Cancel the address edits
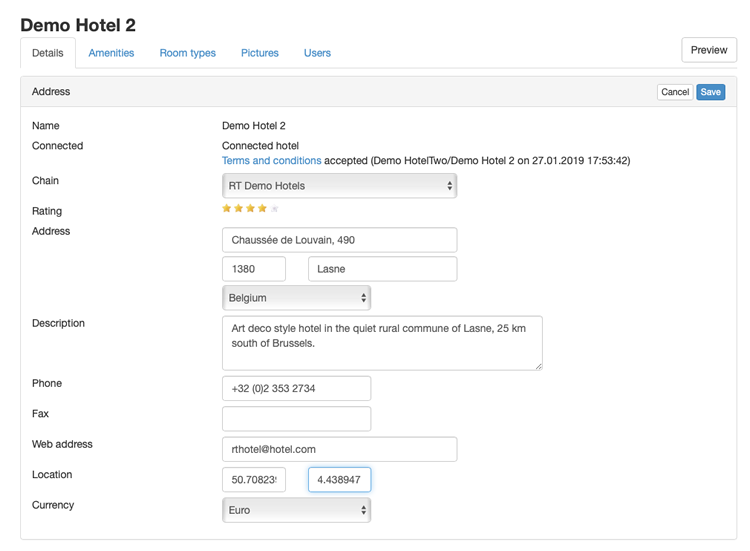 [675, 92]
